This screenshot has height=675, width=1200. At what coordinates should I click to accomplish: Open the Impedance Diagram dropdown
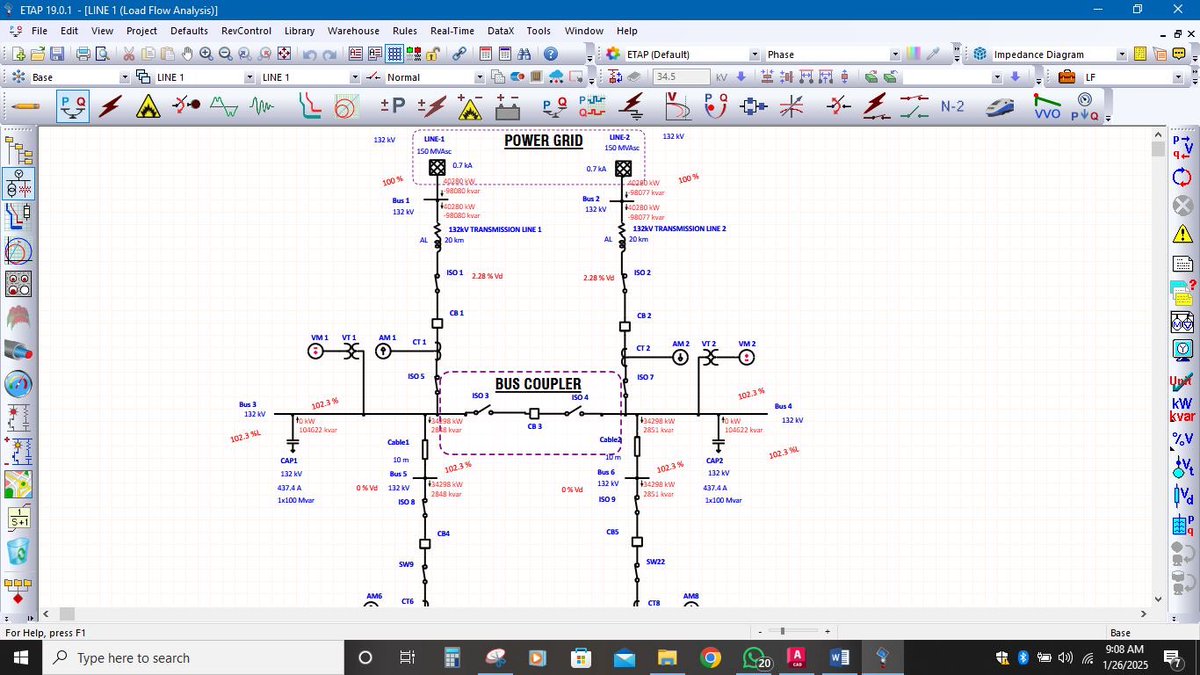pos(1122,54)
